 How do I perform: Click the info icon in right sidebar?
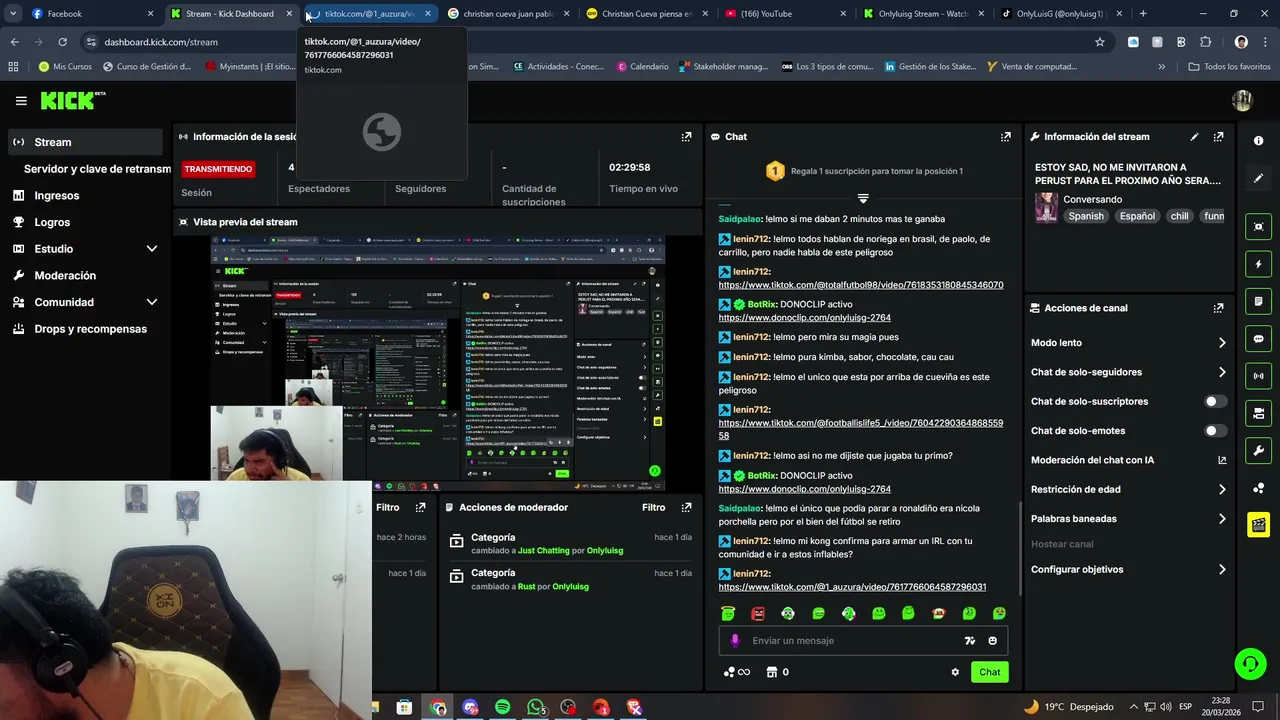pyautogui.click(x=1258, y=141)
